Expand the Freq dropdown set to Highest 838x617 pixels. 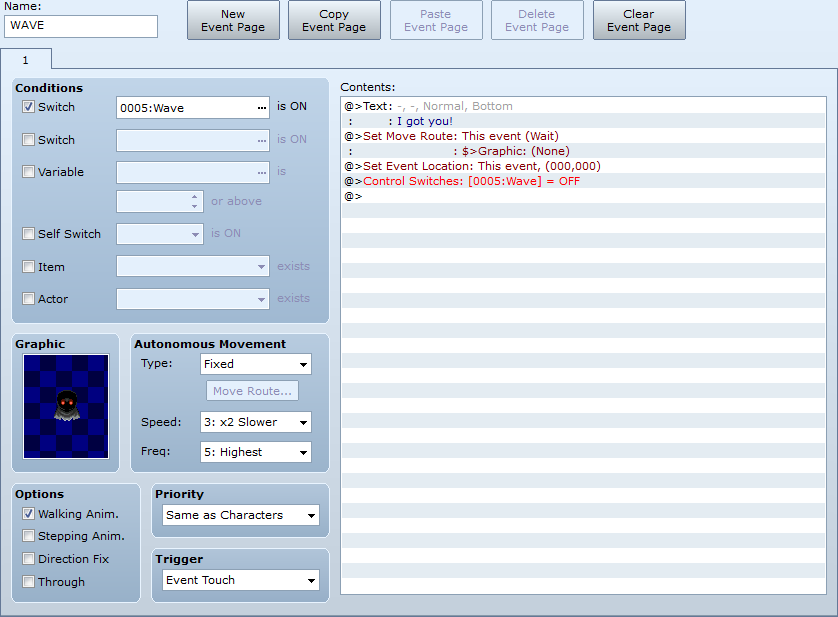pos(256,452)
